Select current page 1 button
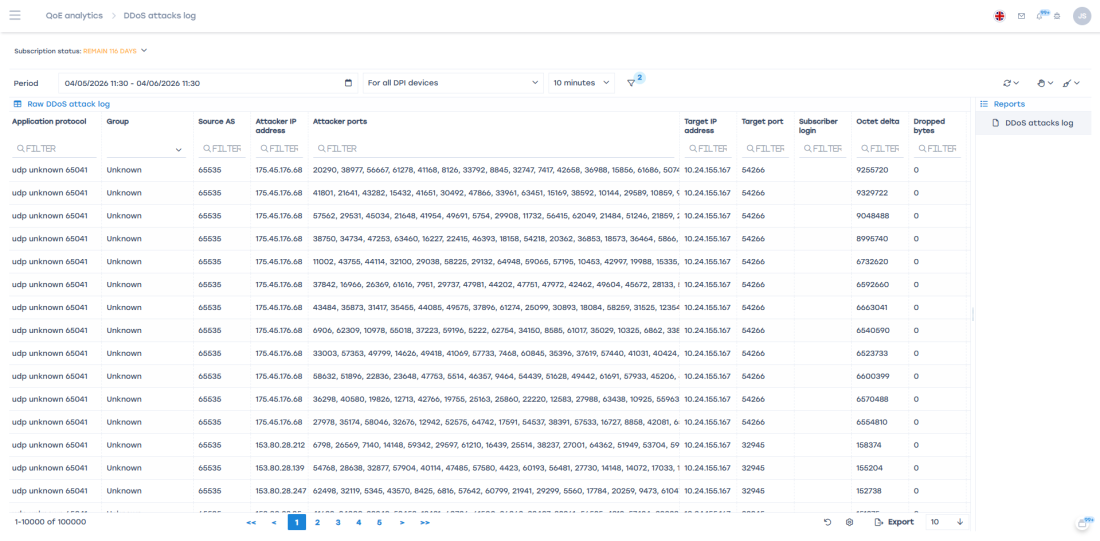This screenshot has width=1100, height=541. [297, 522]
